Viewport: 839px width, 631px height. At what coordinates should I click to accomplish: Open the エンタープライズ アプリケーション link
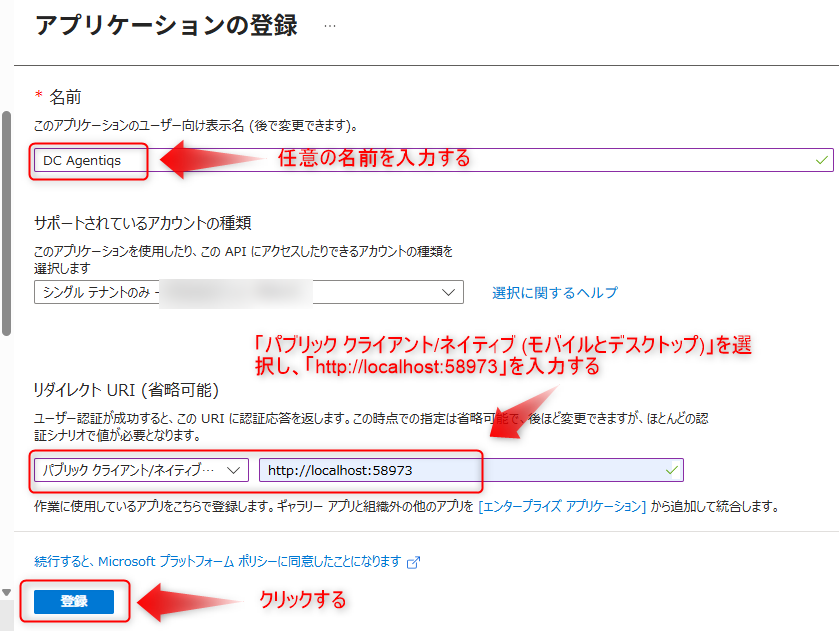click(562, 506)
